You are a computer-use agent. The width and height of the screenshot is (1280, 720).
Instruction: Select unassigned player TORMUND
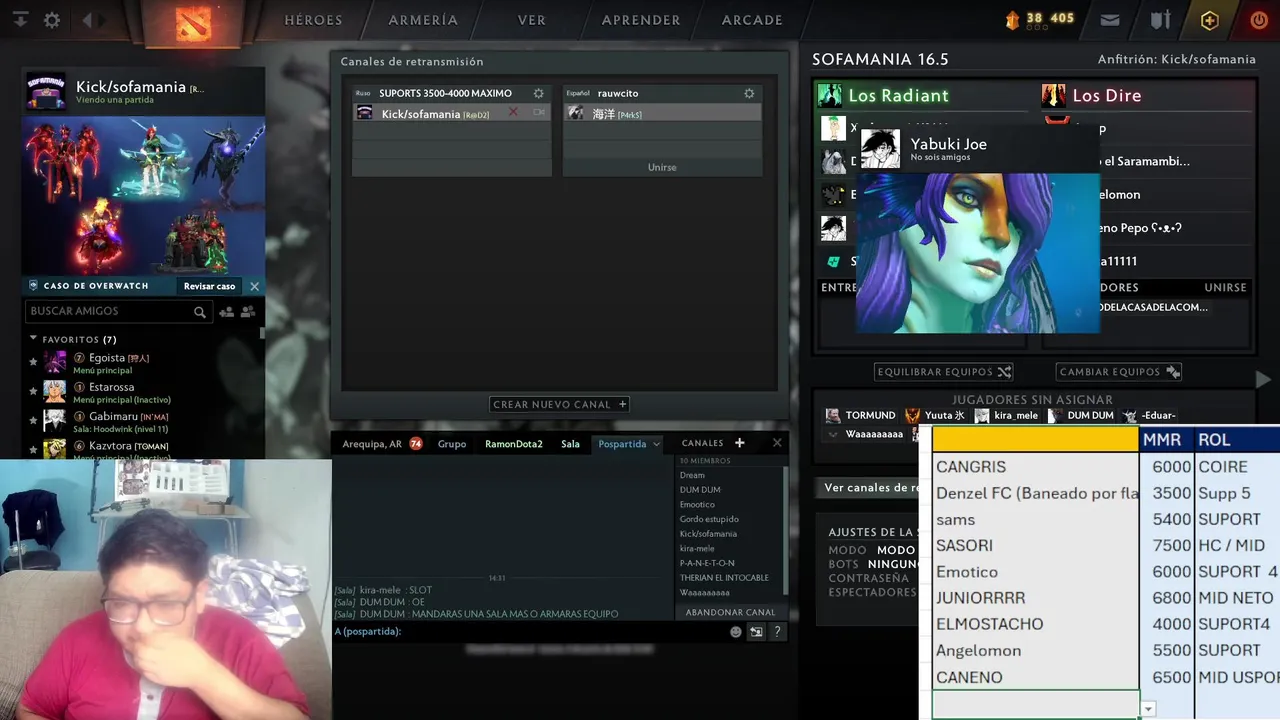tap(860, 415)
